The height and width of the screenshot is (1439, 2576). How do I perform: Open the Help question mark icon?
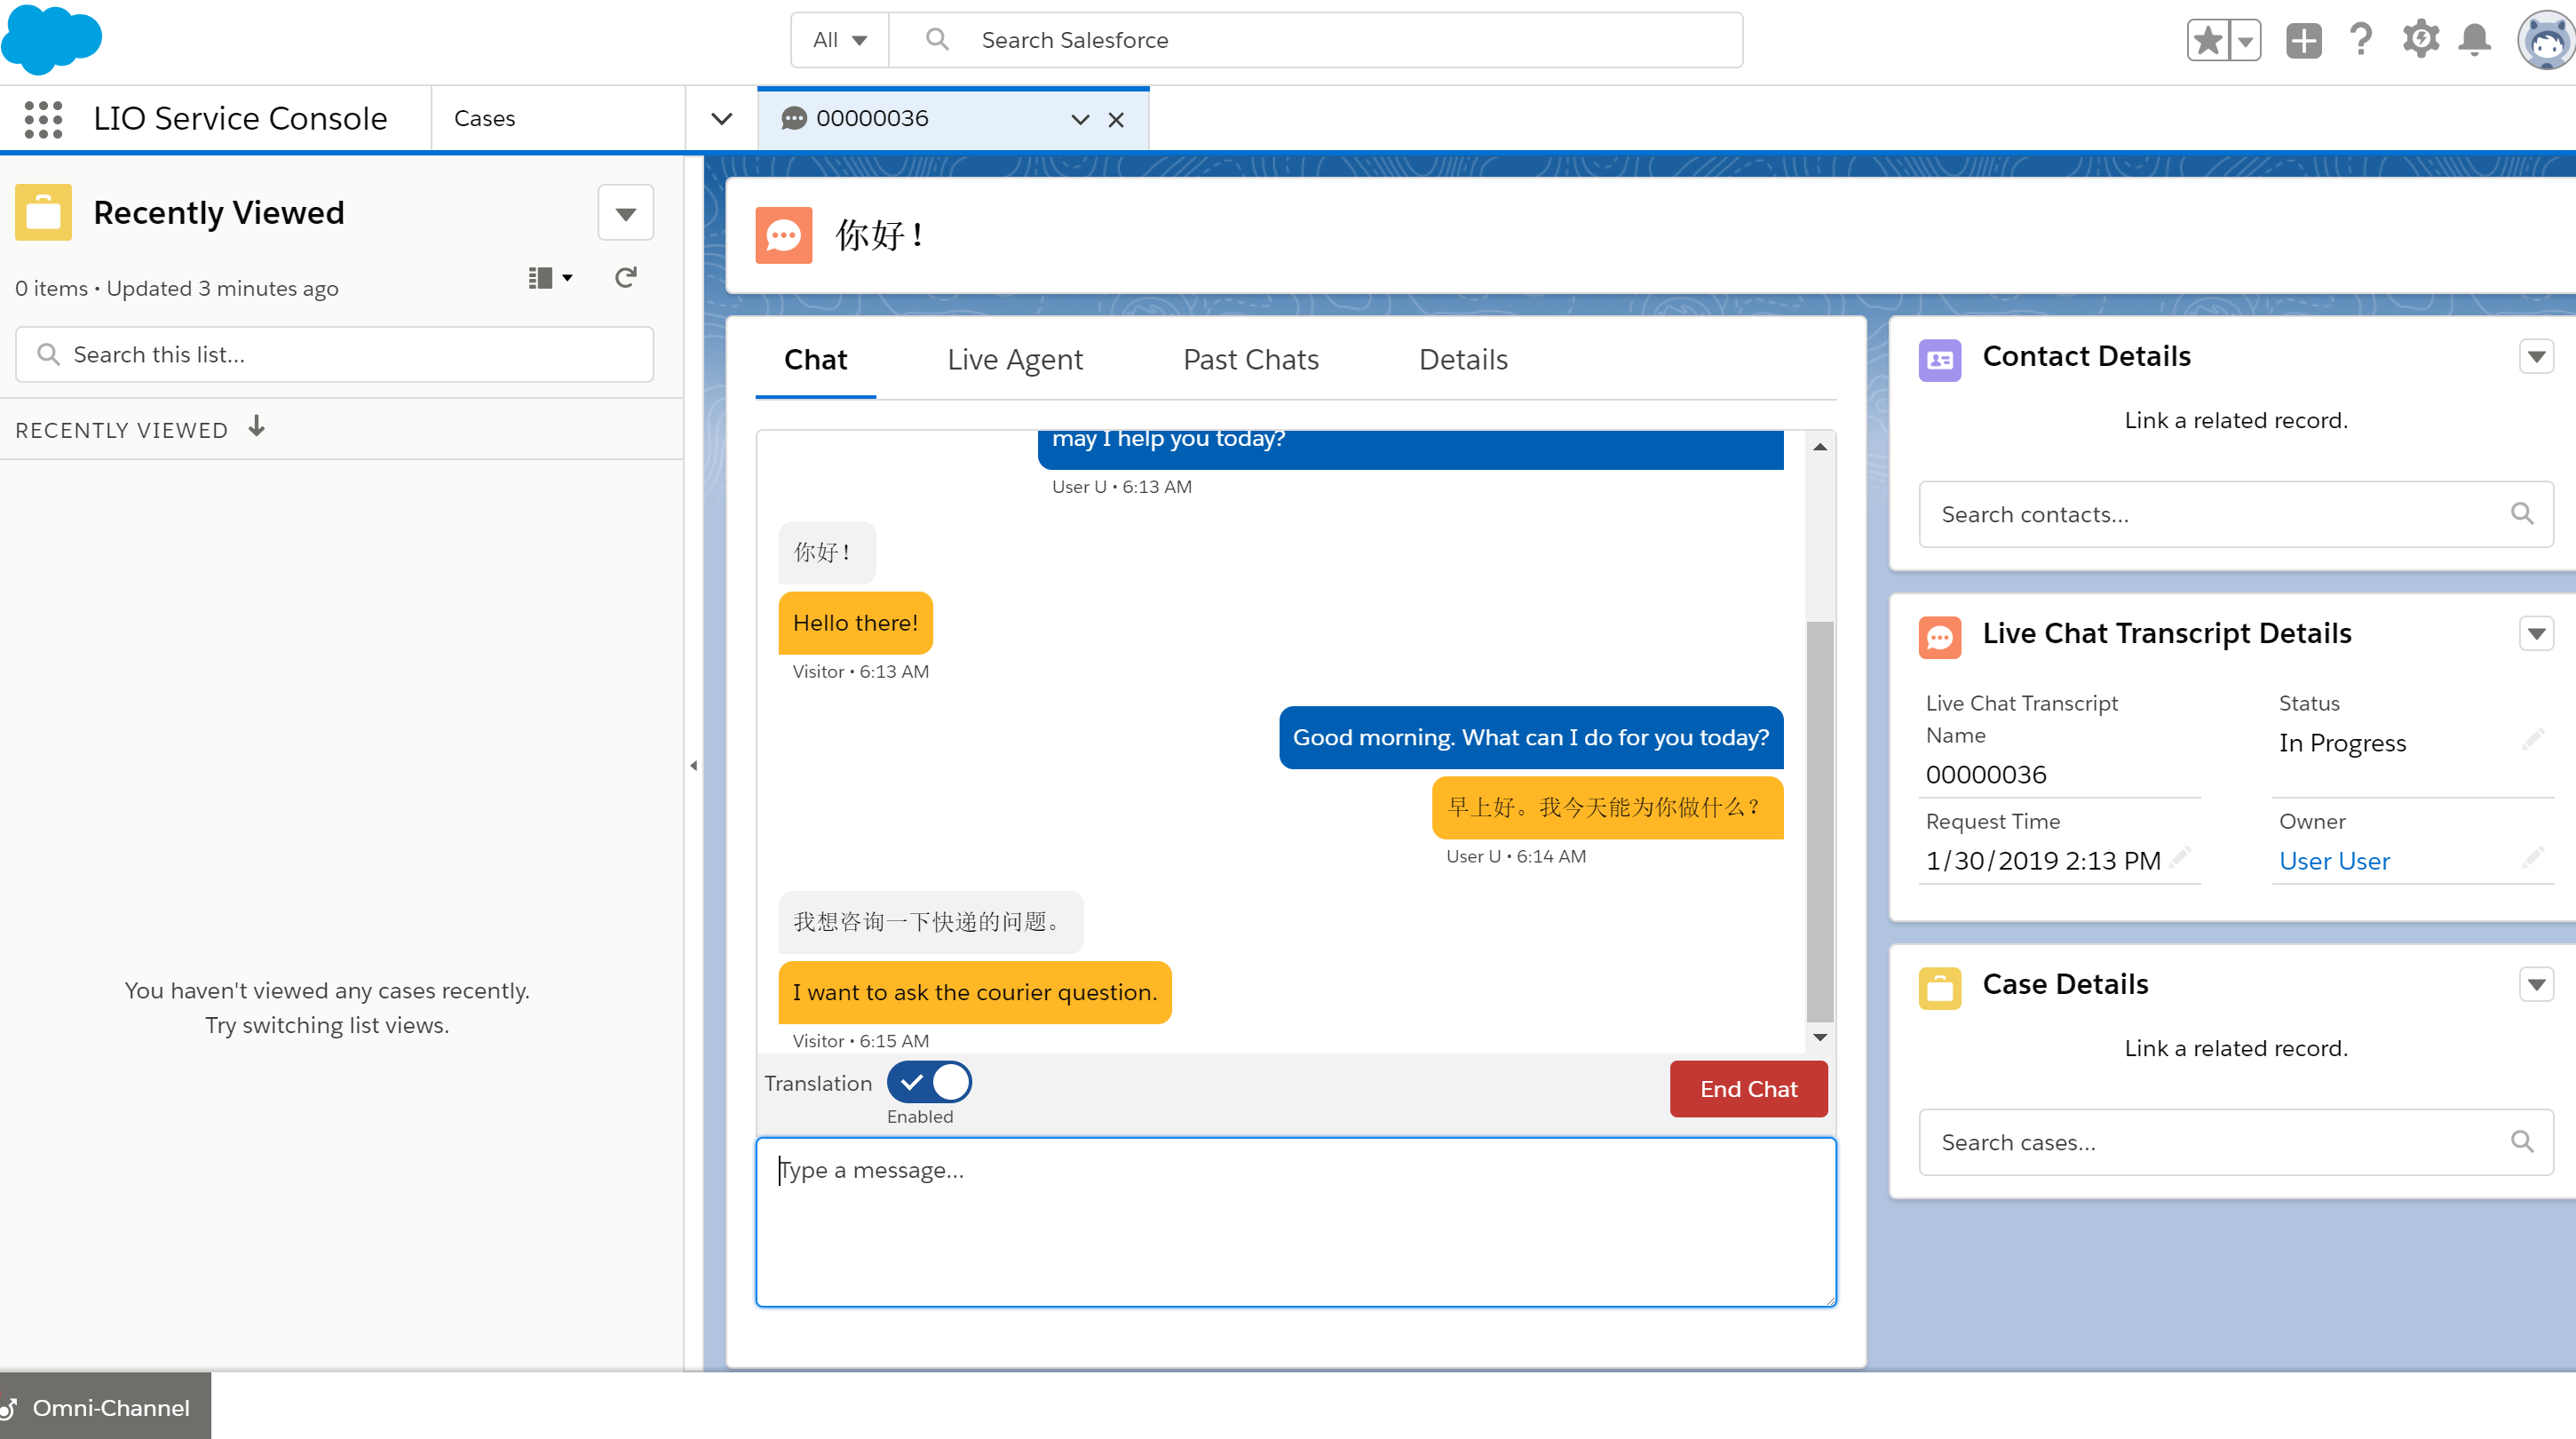[x=2361, y=41]
